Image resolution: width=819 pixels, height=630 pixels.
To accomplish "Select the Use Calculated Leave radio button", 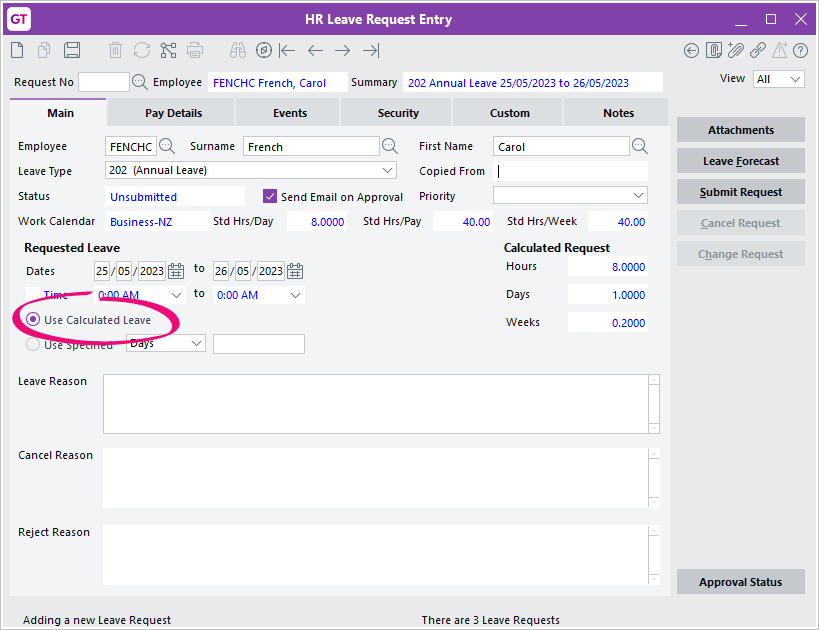I will tap(33, 320).
